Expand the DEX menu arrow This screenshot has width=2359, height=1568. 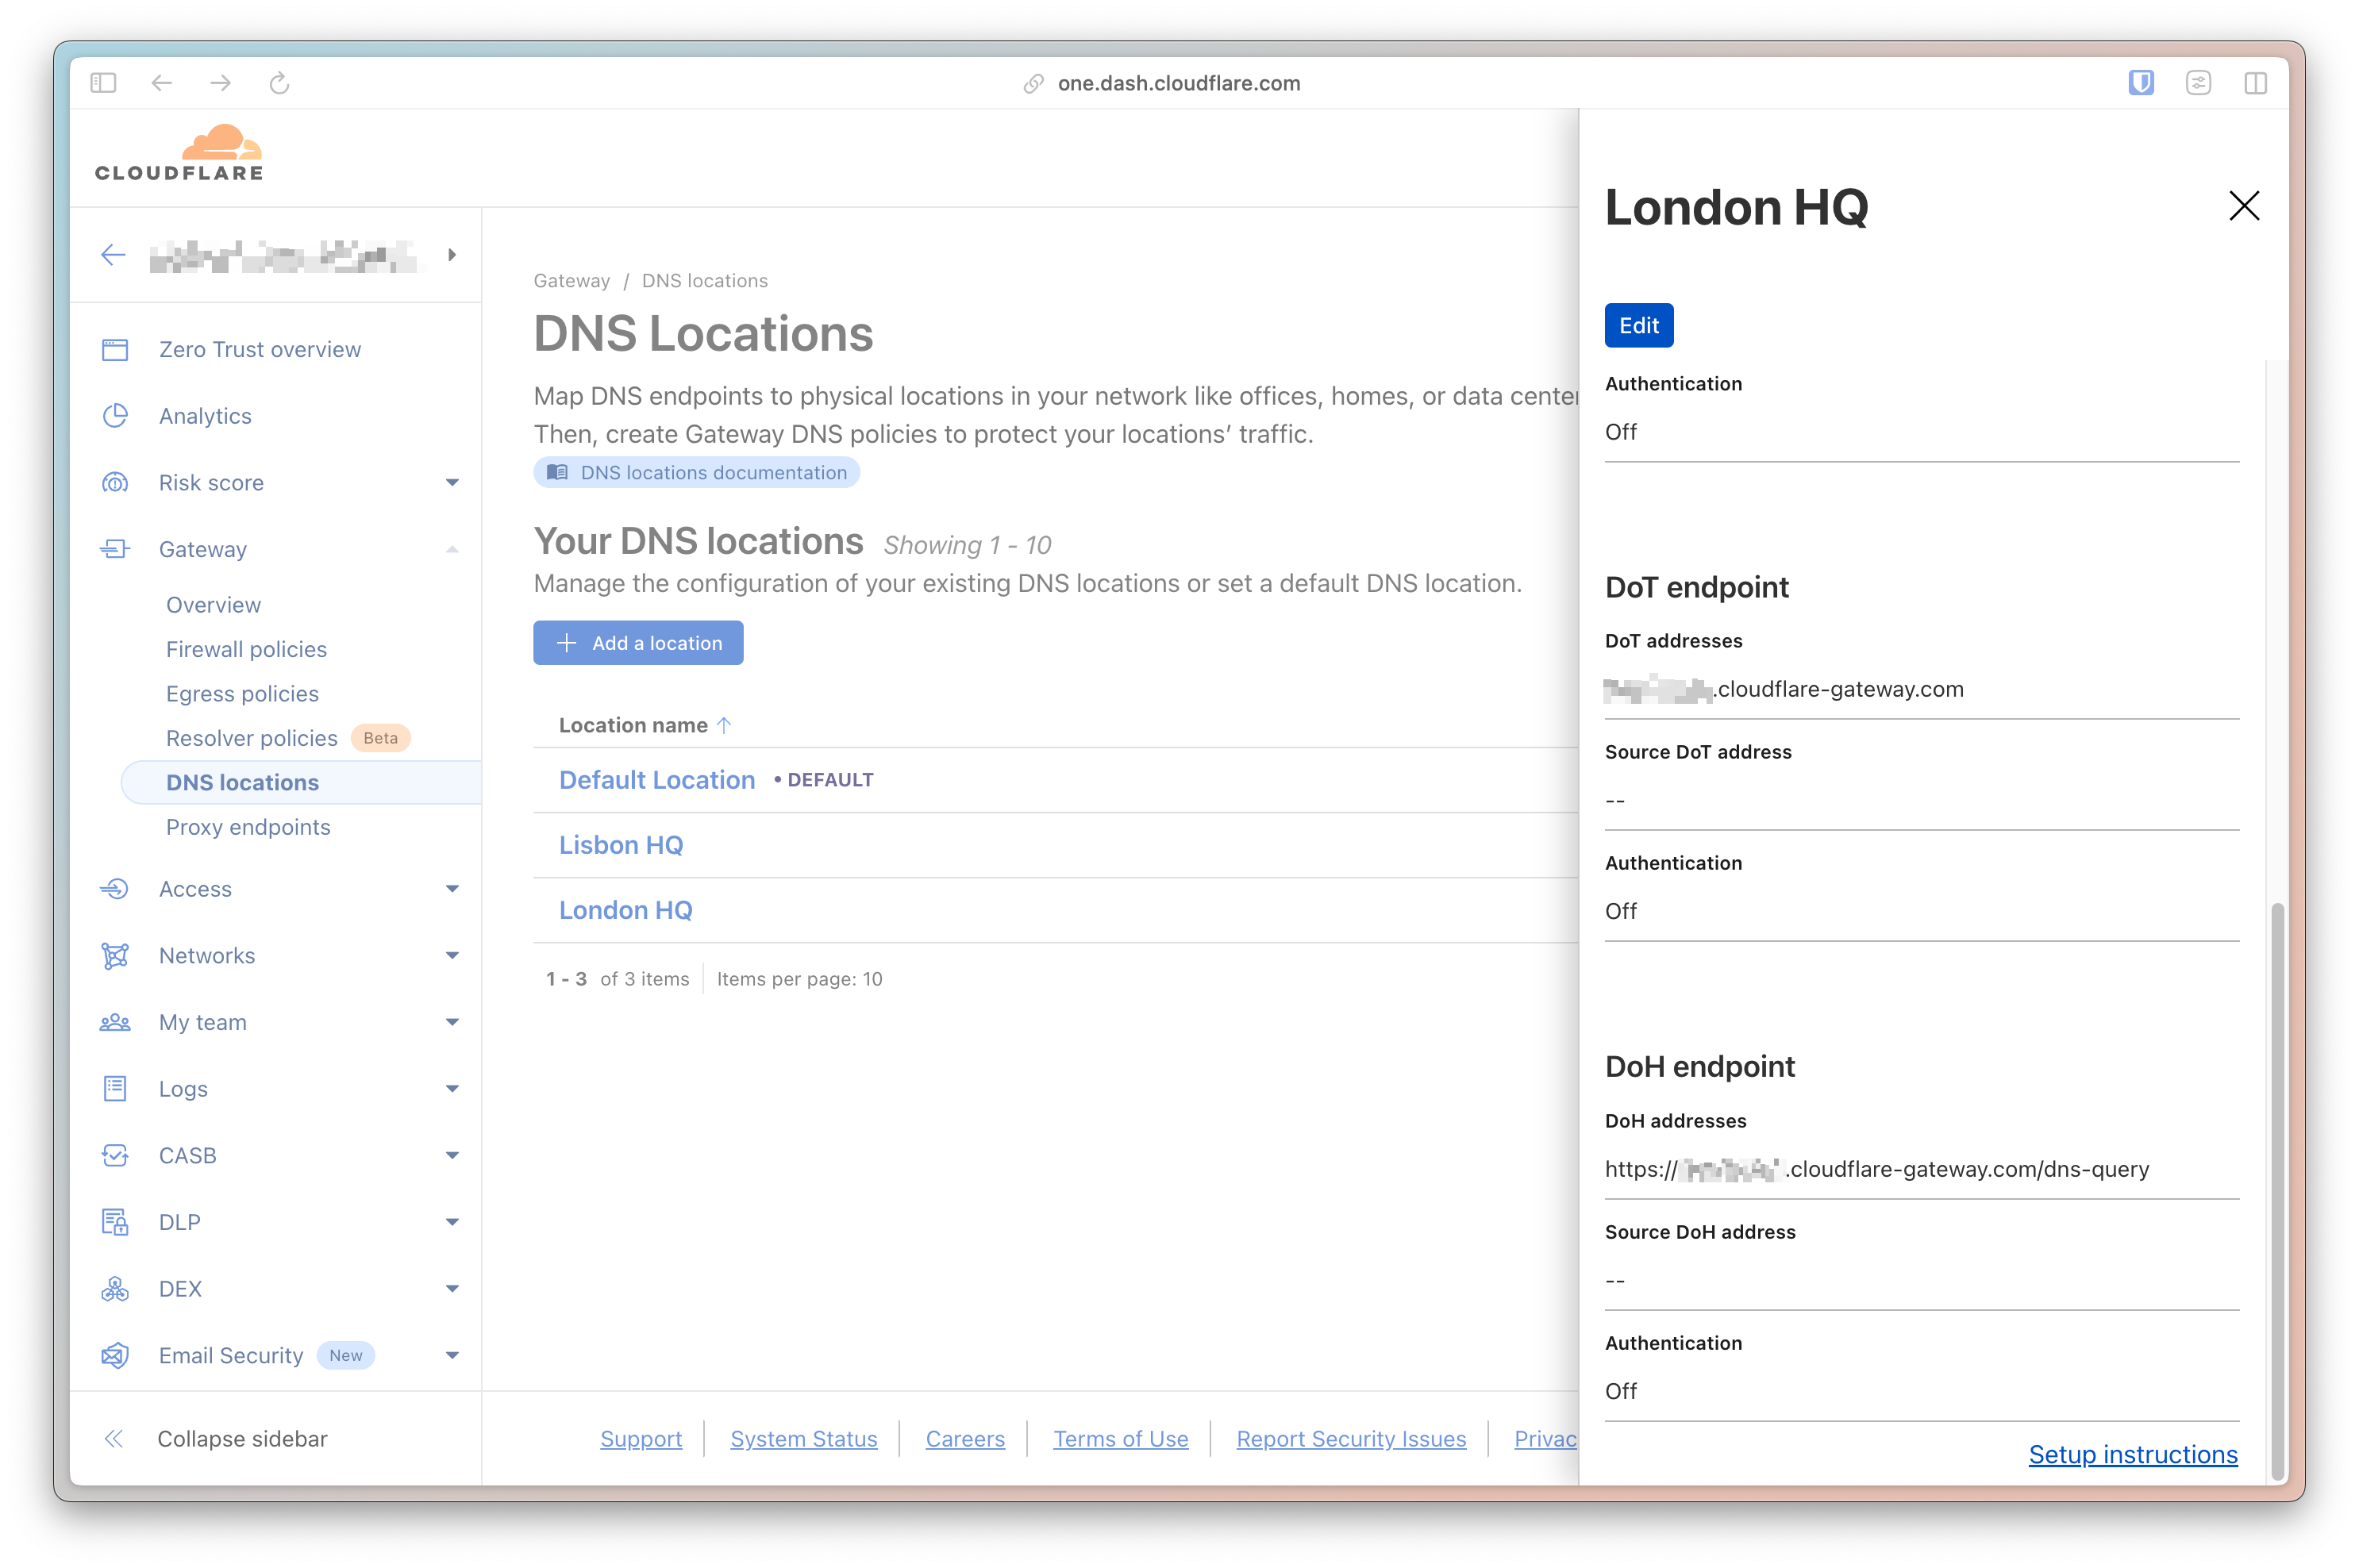pyautogui.click(x=452, y=1289)
